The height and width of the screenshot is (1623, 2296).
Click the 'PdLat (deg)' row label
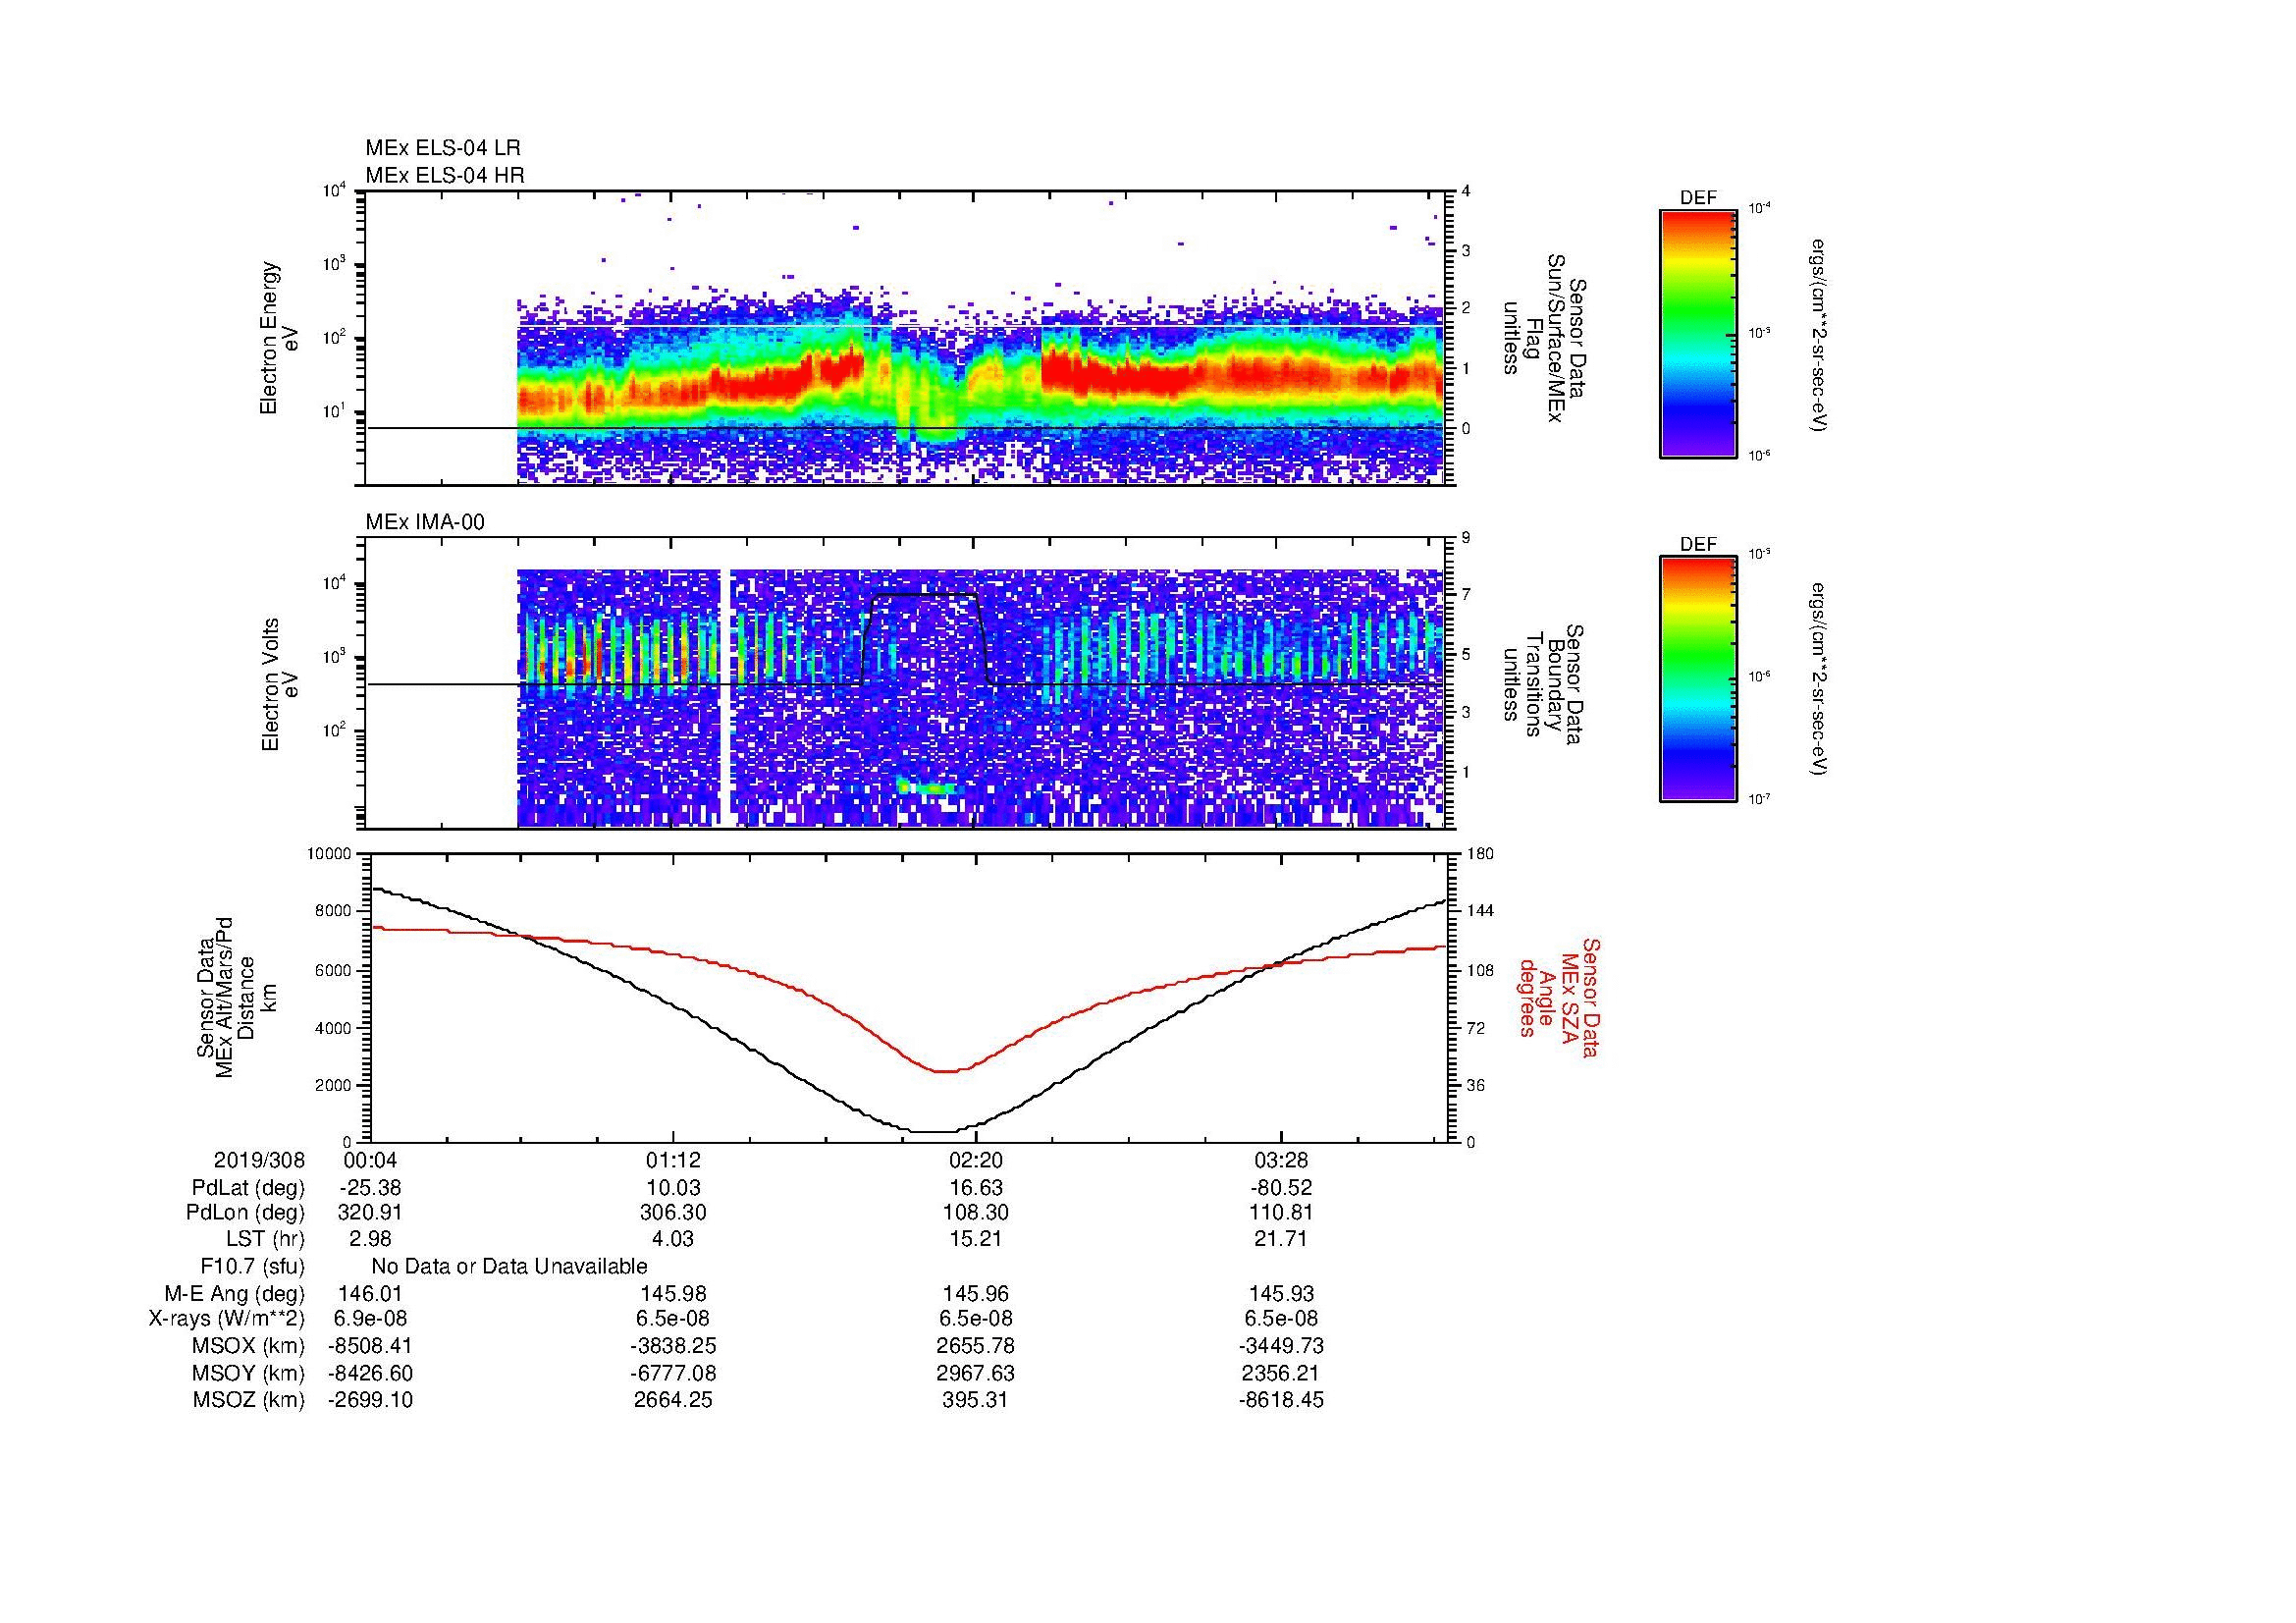tap(248, 1188)
